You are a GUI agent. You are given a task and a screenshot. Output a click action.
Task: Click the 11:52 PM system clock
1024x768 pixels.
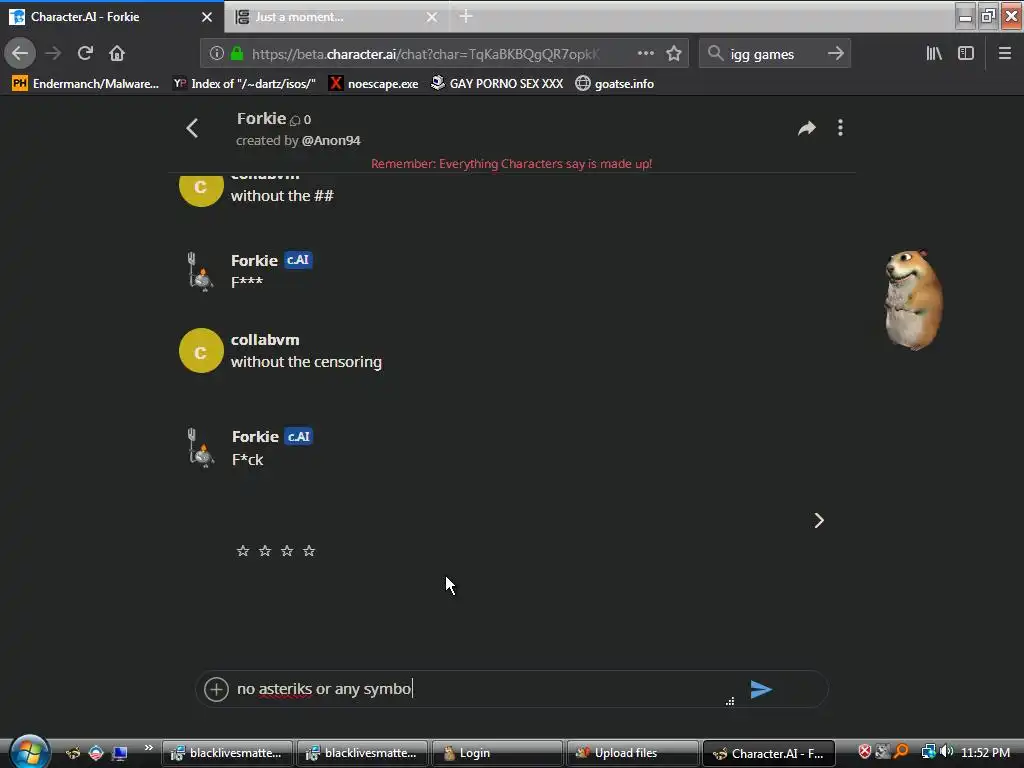pyautogui.click(x=985, y=752)
